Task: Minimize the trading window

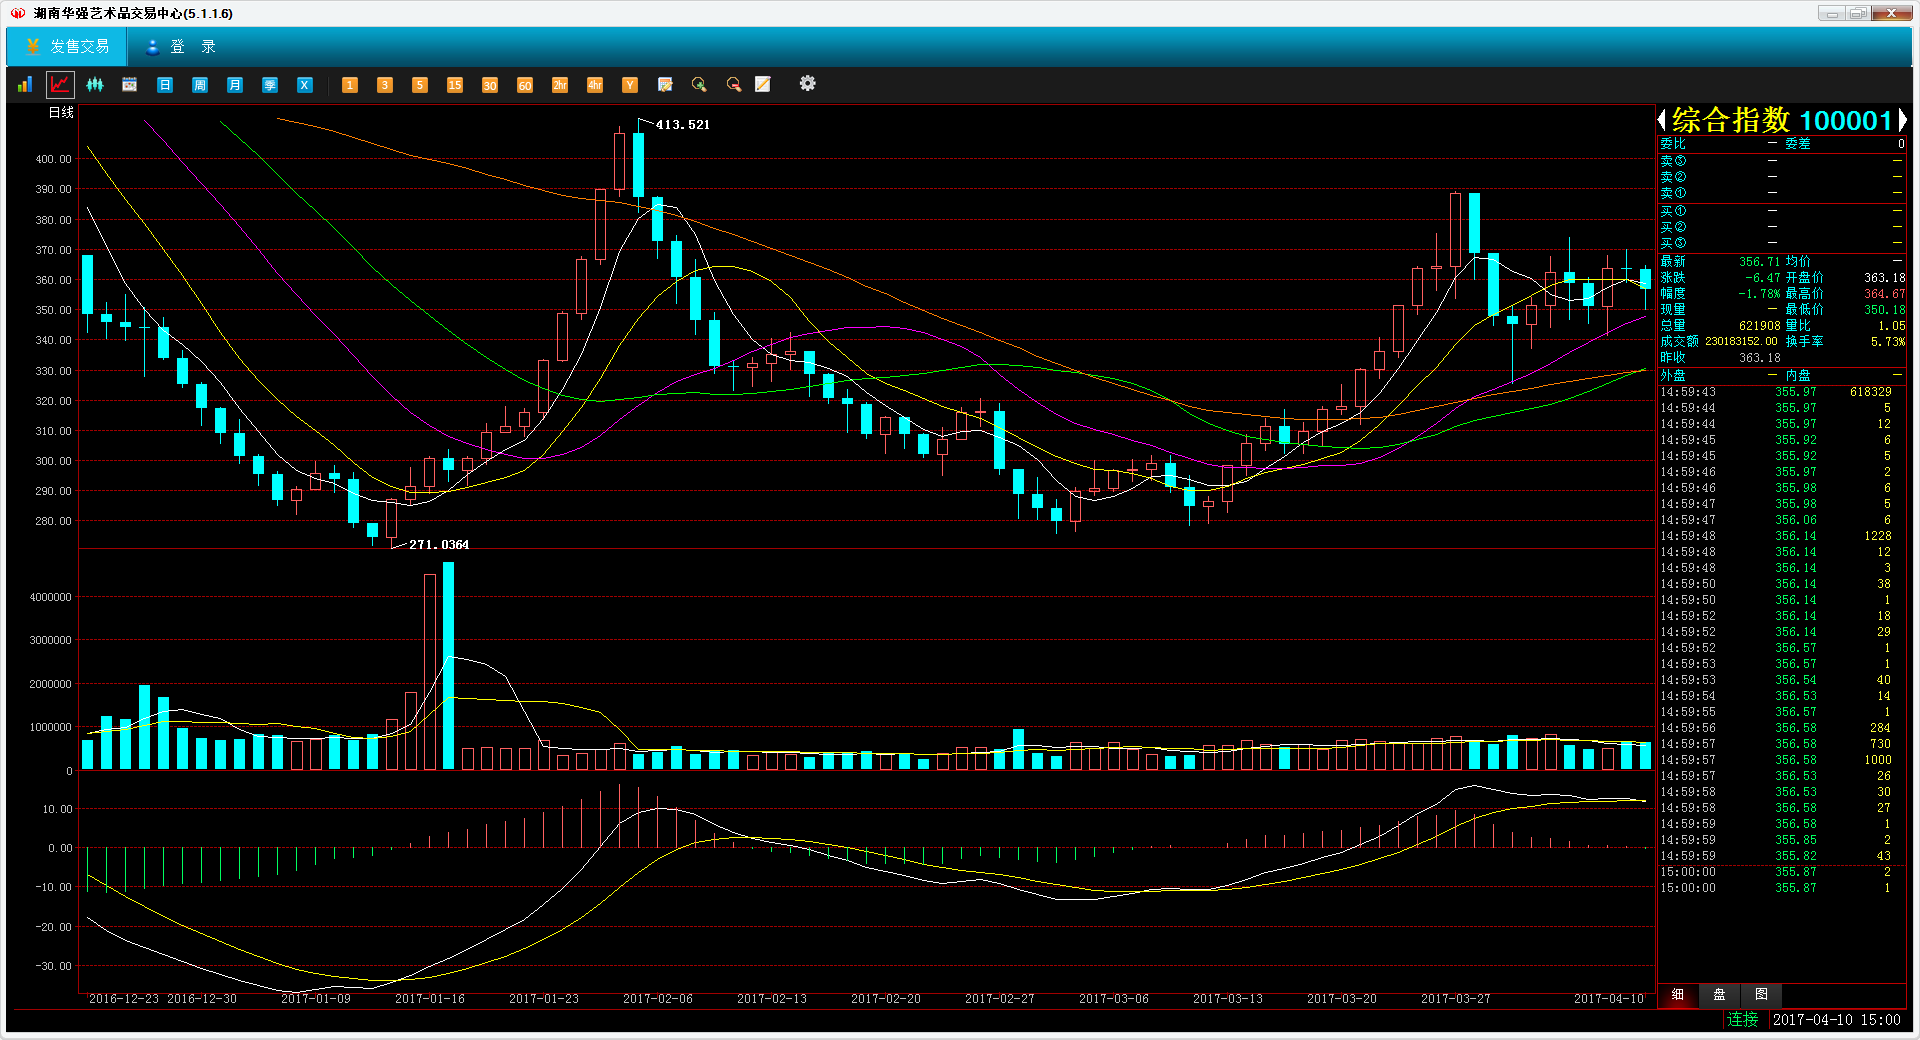Action: tap(1832, 13)
